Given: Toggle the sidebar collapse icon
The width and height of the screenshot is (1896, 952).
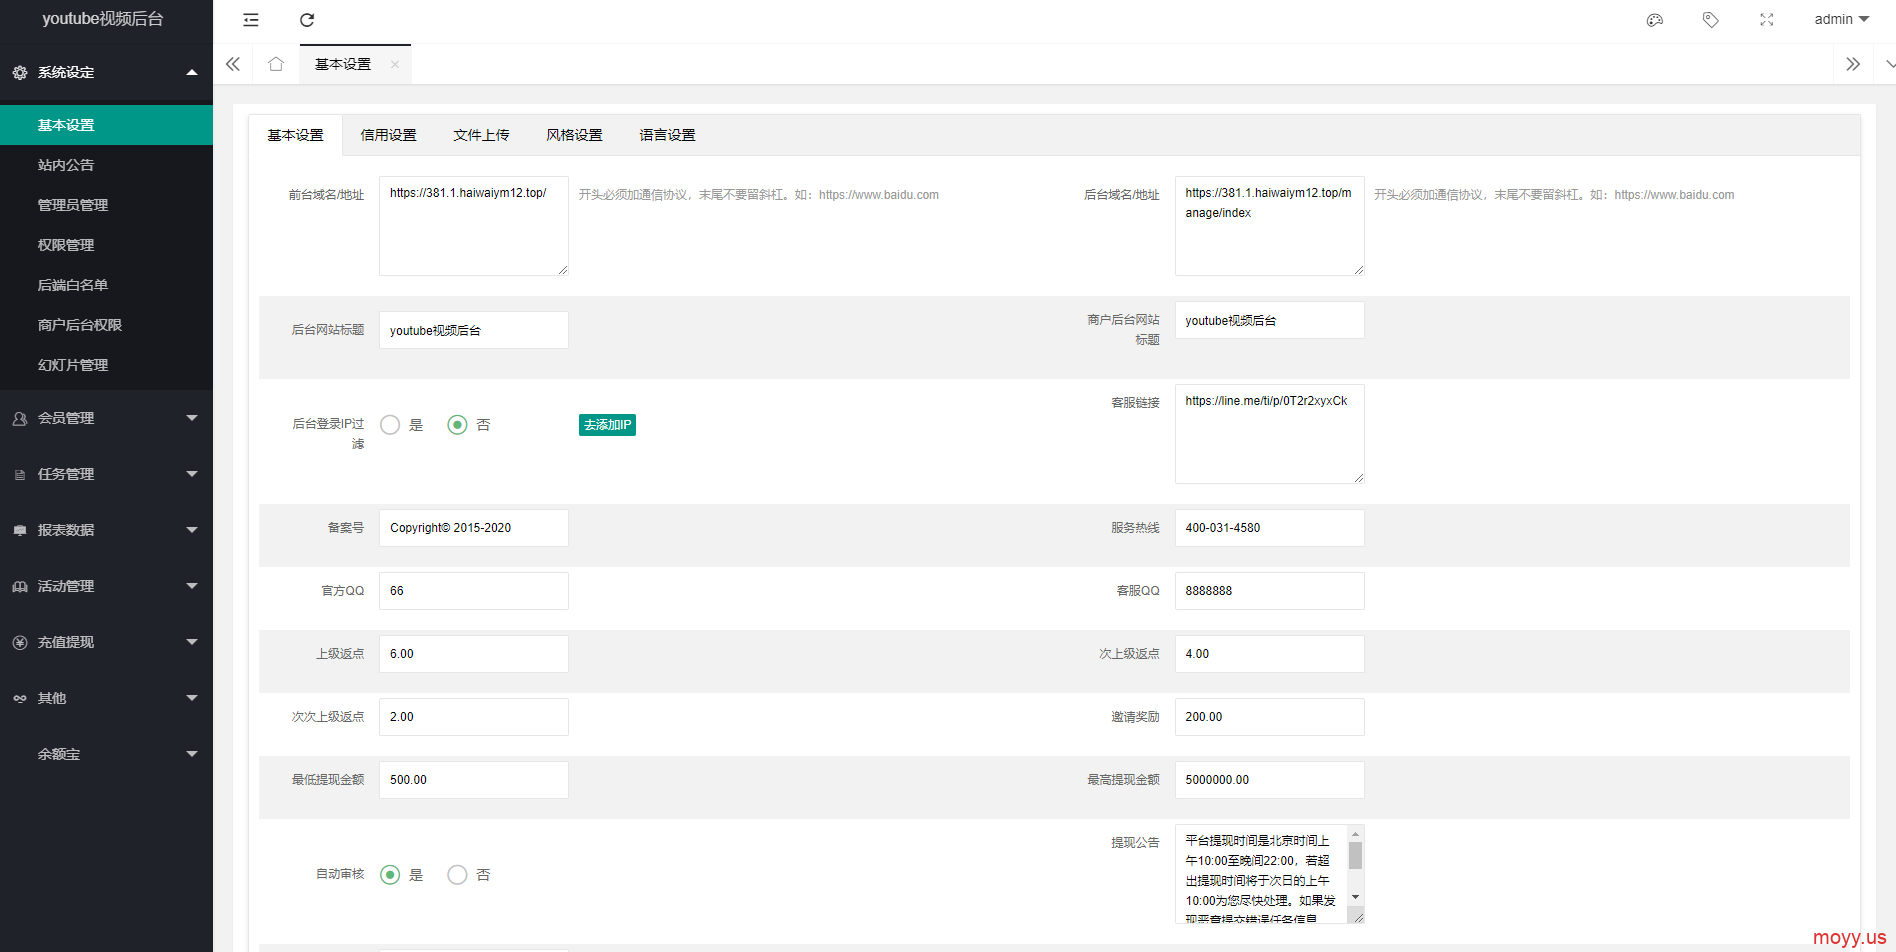Looking at the screenshot, I should 251,20.
